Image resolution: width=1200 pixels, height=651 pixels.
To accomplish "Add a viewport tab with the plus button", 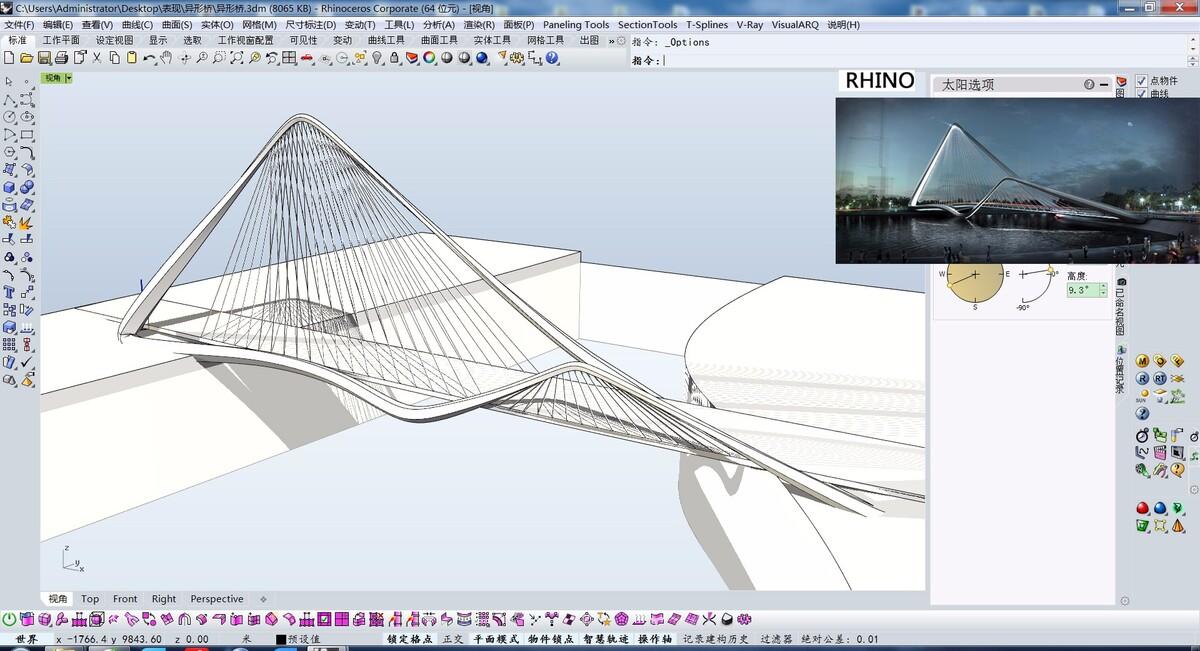I will coord(263,599).
